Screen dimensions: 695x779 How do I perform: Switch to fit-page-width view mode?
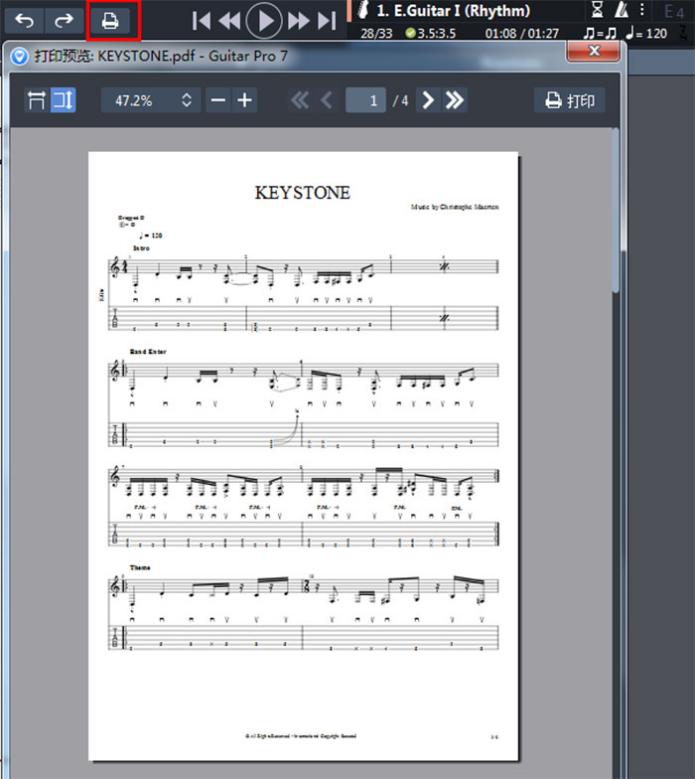36,100
